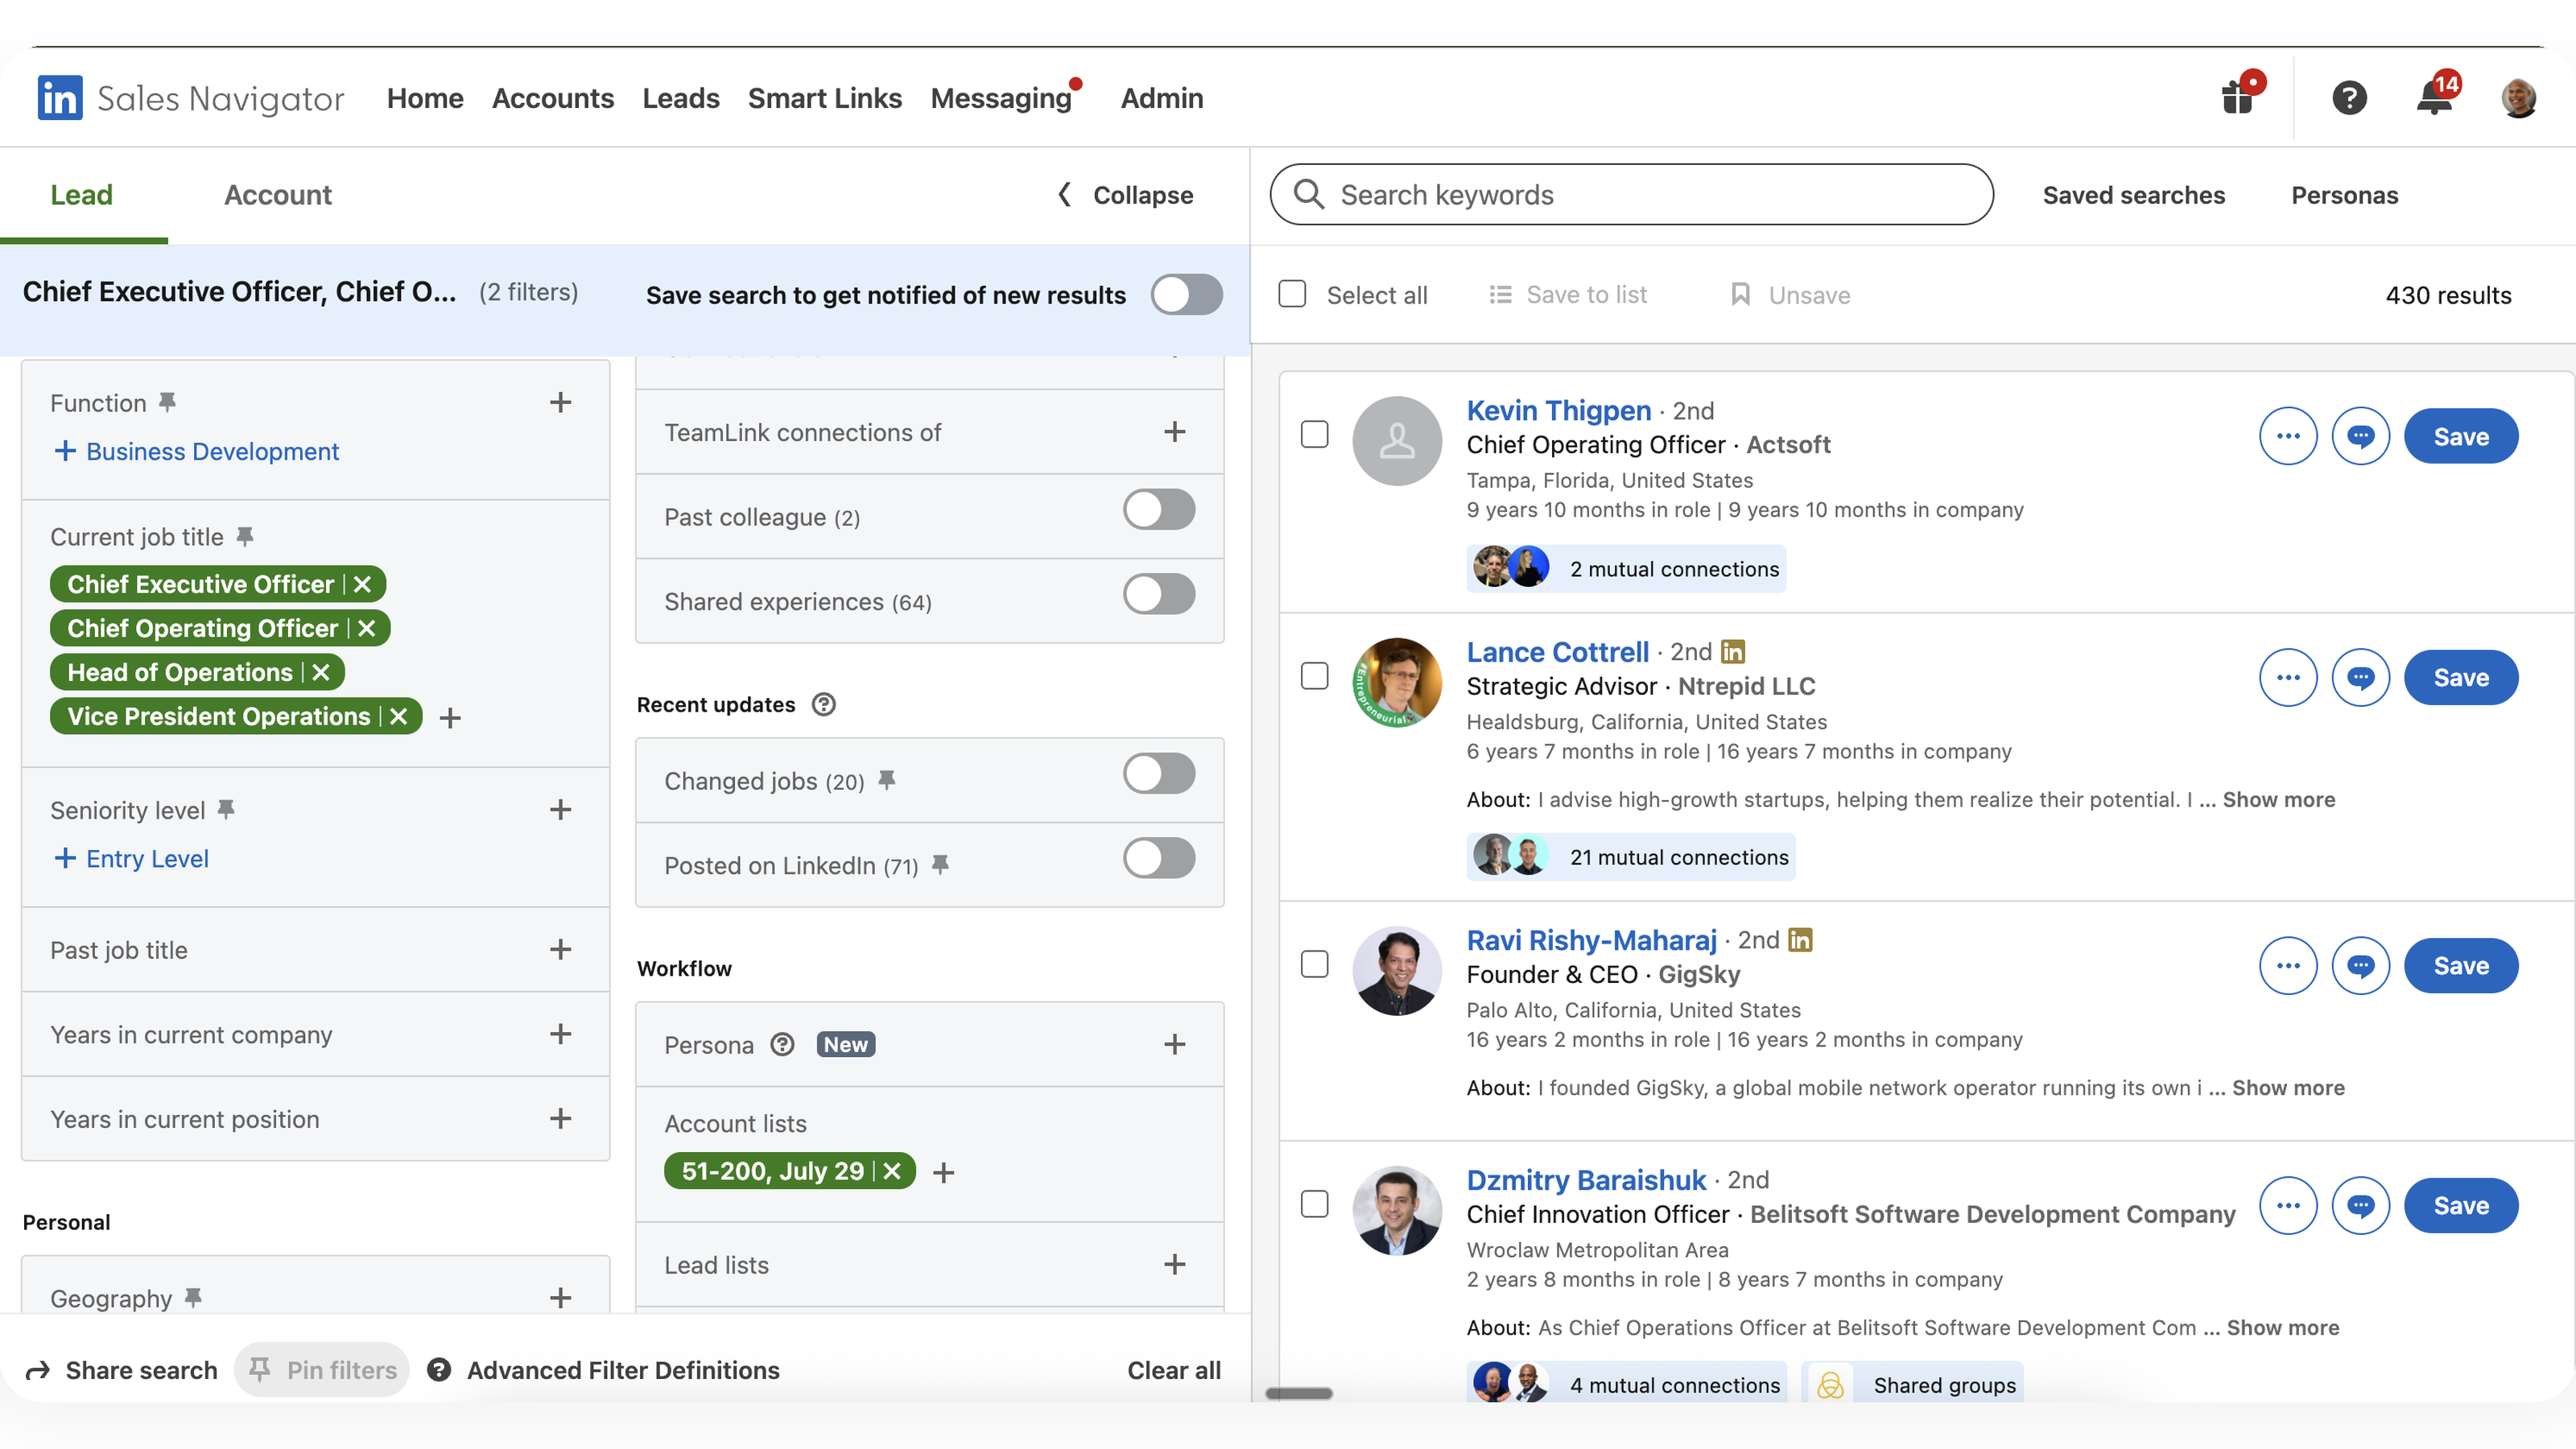This screenshot has height=1449, width=2576.
Task: Enable the Past colleague filter
Action: click(x=1159, y=509)
